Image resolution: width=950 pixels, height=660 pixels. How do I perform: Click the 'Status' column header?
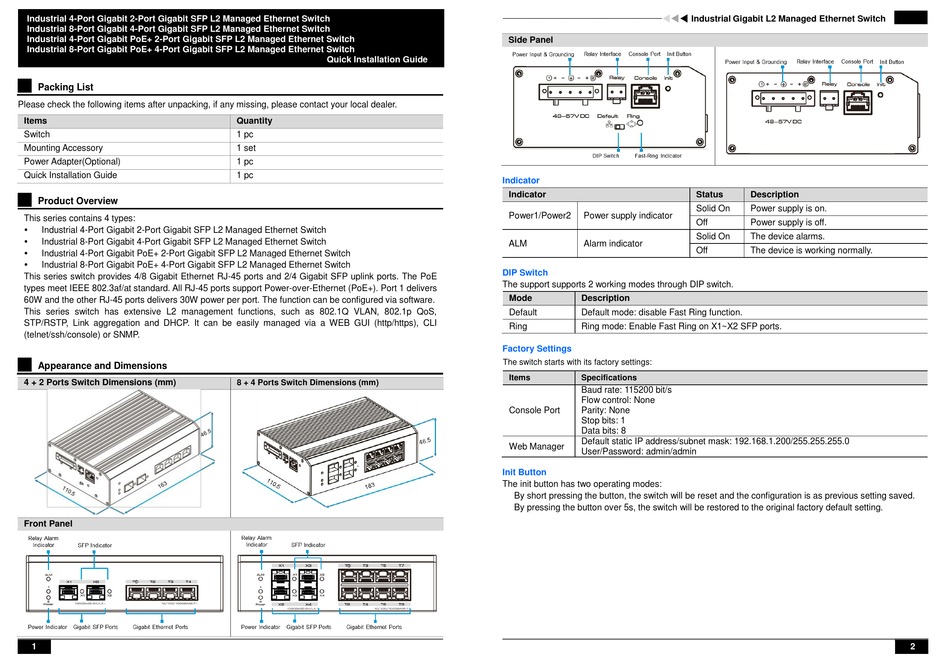click(x=709, y=195)
